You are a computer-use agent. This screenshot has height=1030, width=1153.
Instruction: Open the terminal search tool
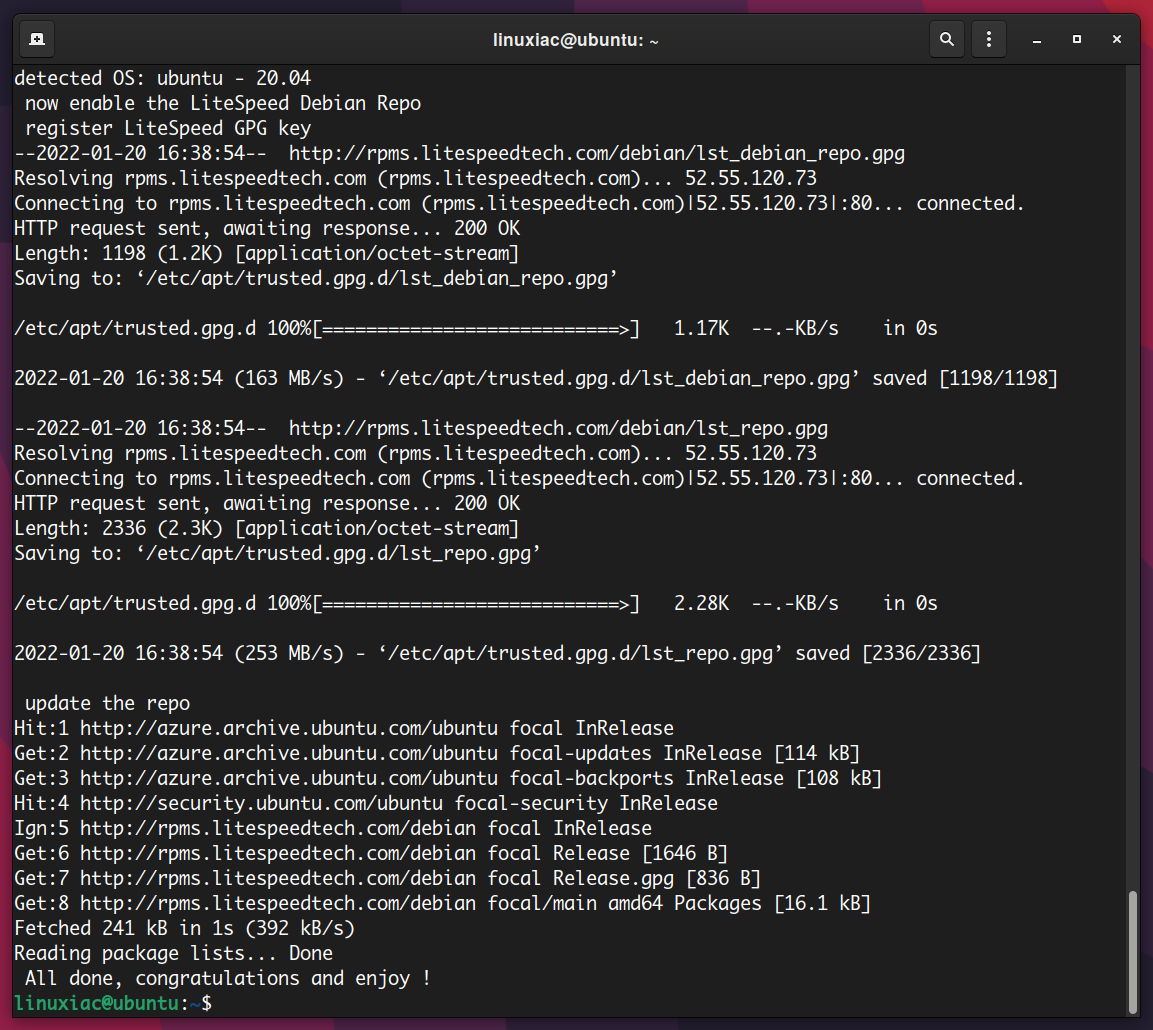click(x=946, y=39)
